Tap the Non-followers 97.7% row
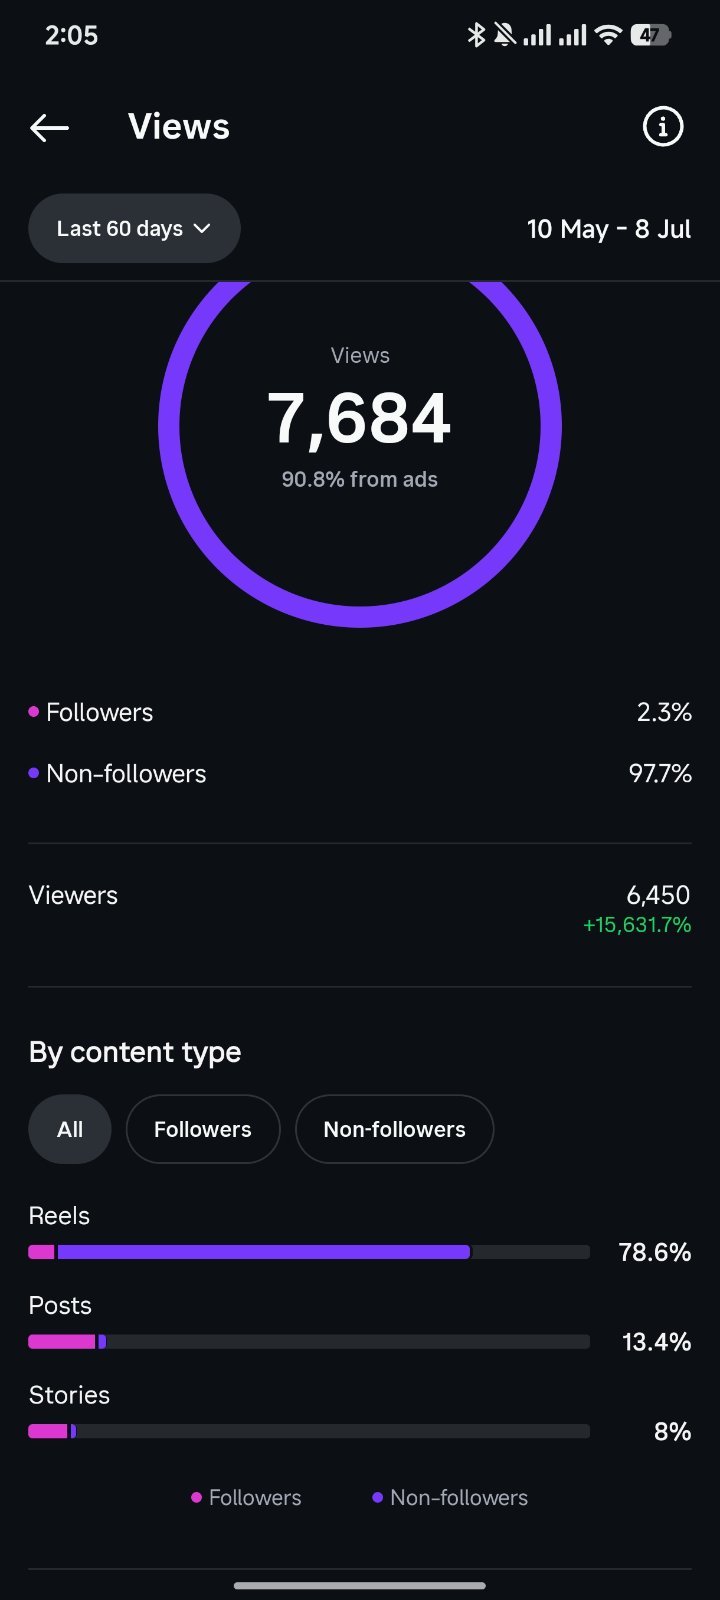Image resolution: width=720 pixels, height=1600 pixels. click(360, 773)
